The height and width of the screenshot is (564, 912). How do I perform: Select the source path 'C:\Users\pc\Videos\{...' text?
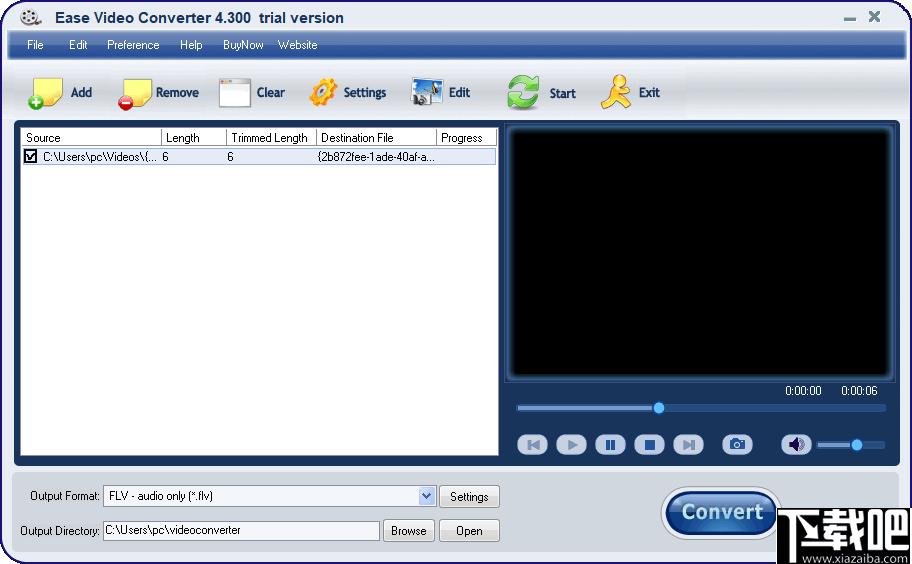point(99,156)
